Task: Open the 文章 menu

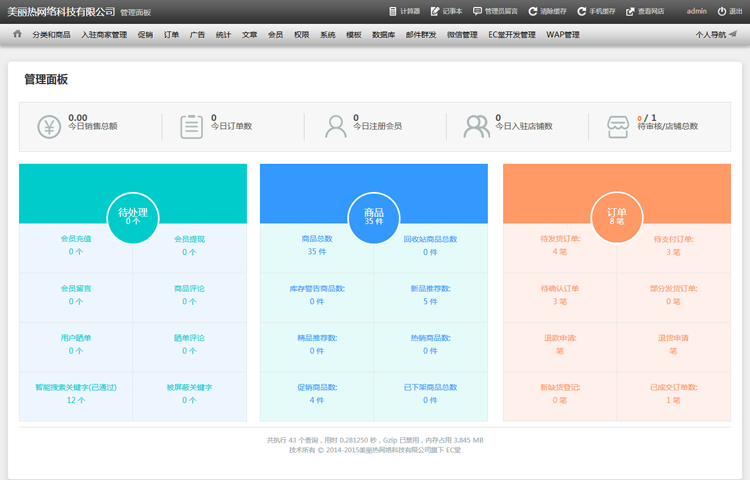Action: pyautogui.click(x=249, y=34)
